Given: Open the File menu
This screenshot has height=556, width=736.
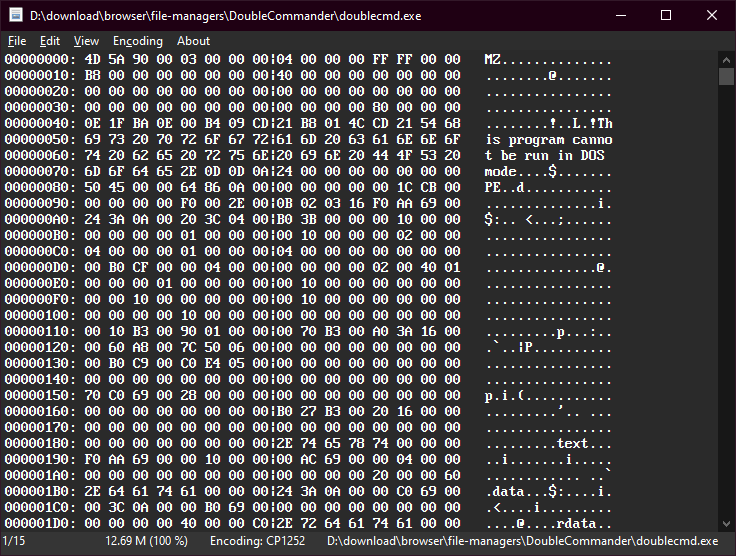Looking at the screenshot, I should coord(17,41).
